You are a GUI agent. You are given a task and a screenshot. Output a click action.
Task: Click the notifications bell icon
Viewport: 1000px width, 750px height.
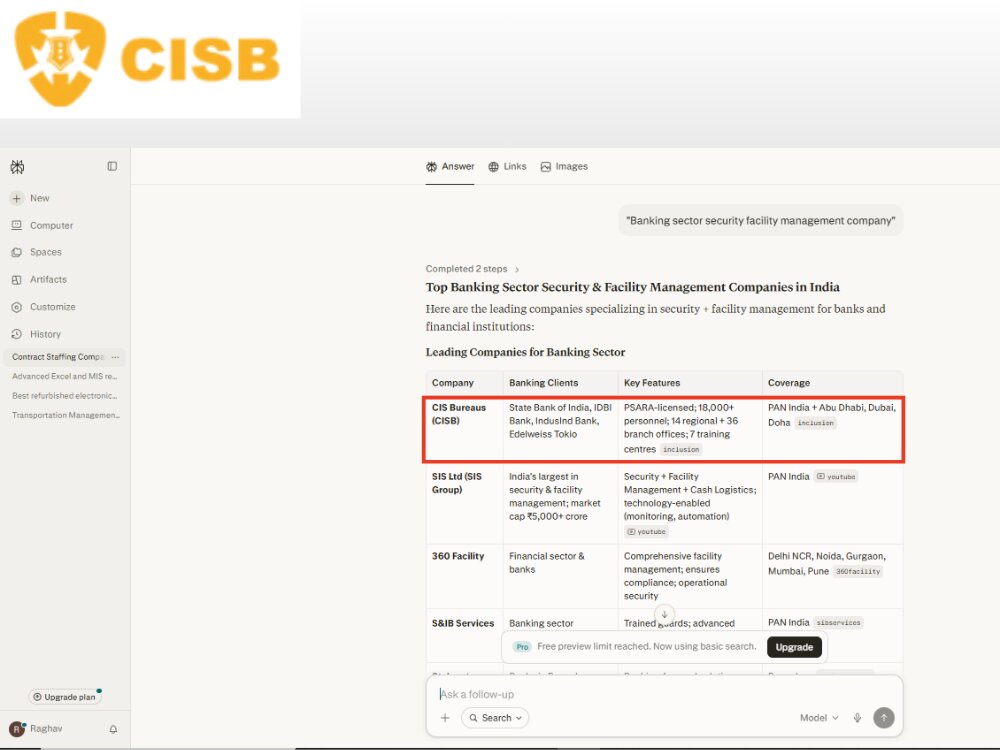(x=113, y=729)
